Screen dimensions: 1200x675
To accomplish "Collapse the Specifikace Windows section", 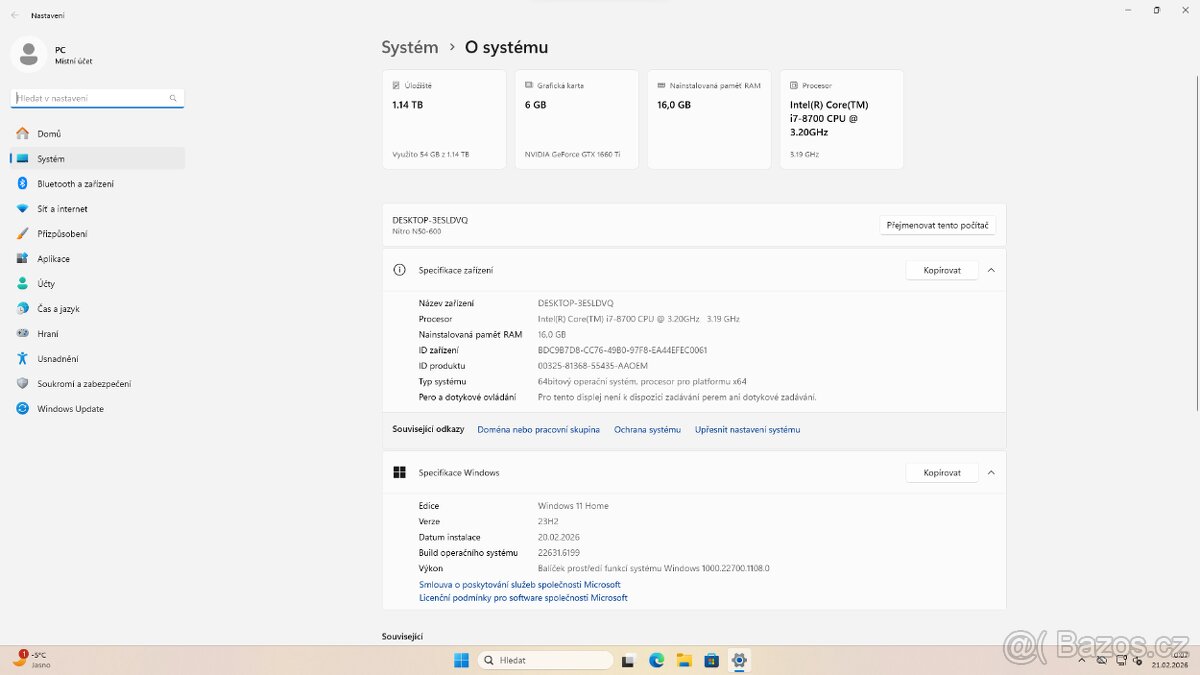I will point(991,472).
